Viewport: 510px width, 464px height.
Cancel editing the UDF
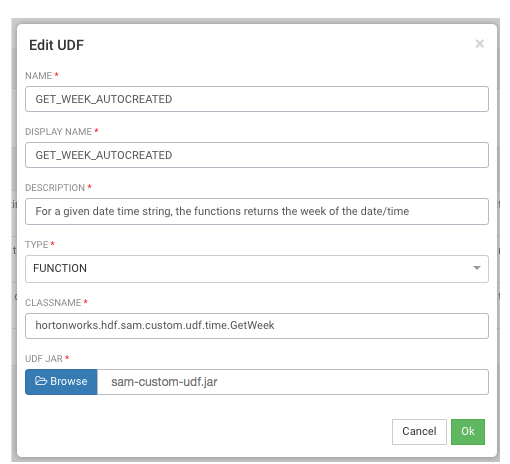click(419, 432)
